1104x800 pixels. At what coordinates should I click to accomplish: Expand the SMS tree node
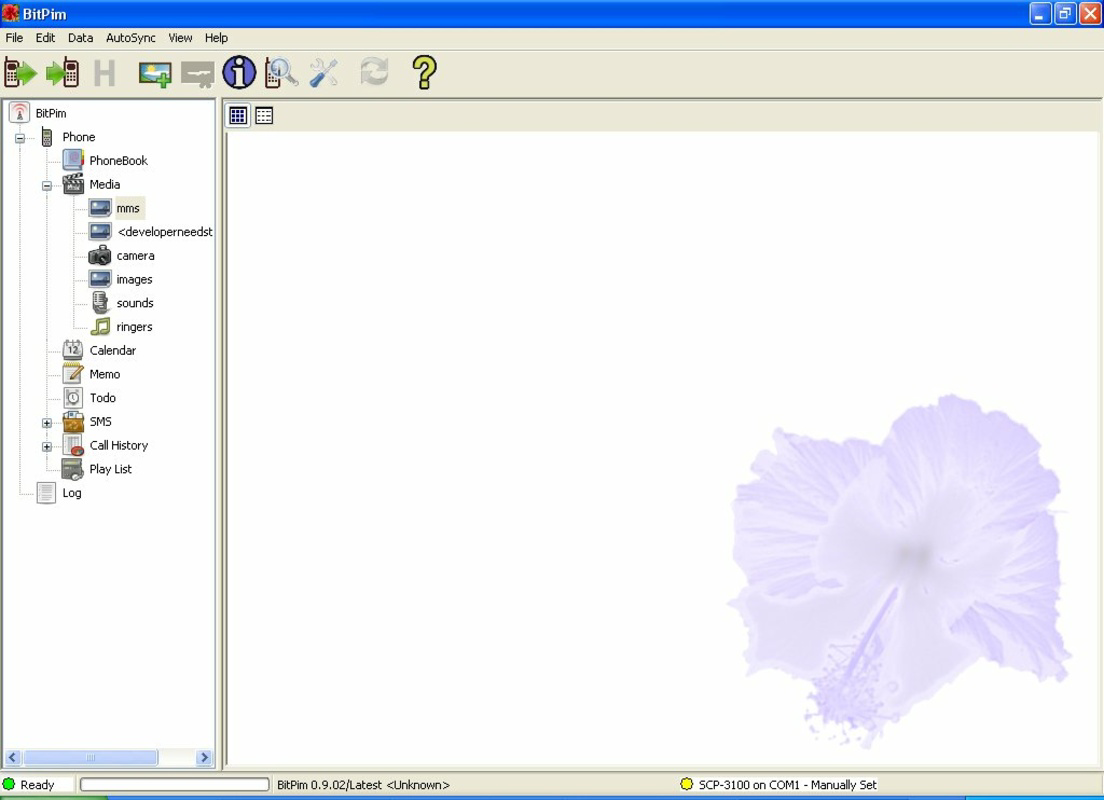coord(46,423)
